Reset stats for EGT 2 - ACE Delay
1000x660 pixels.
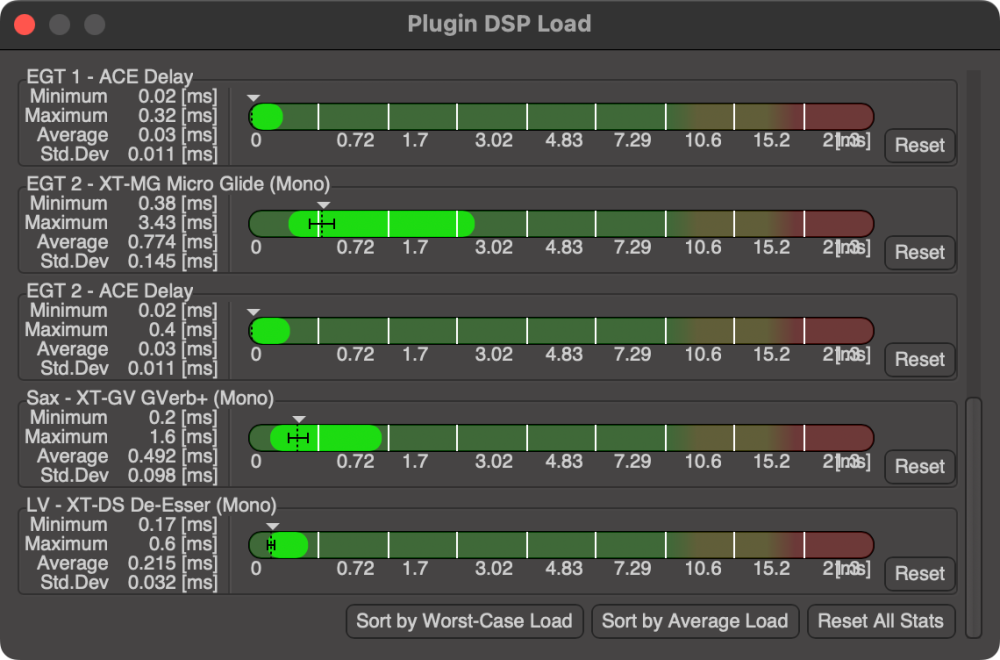(x=920, y=360)
